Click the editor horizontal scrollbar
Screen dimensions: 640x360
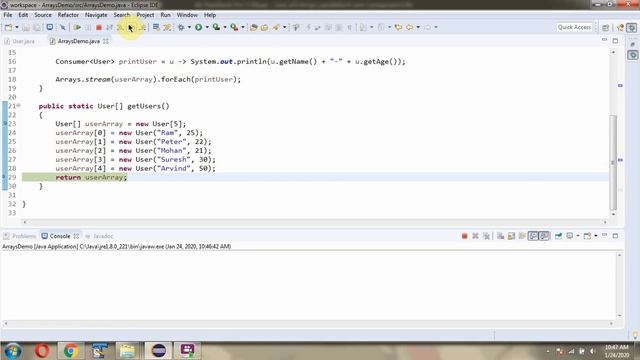click(314, 222)
